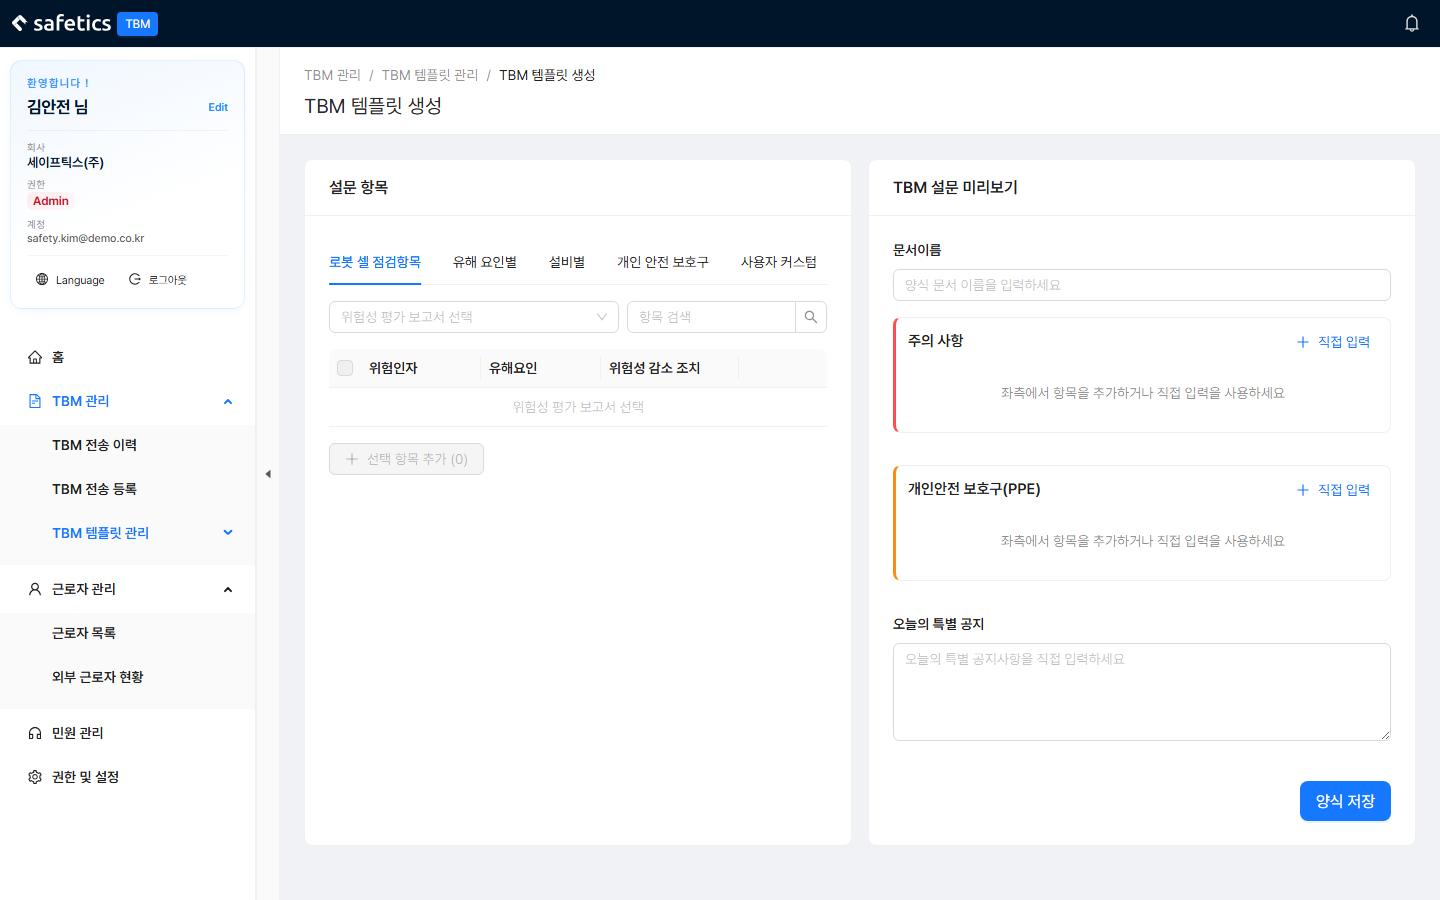Click the 로그아웃 link

(168, 280)
